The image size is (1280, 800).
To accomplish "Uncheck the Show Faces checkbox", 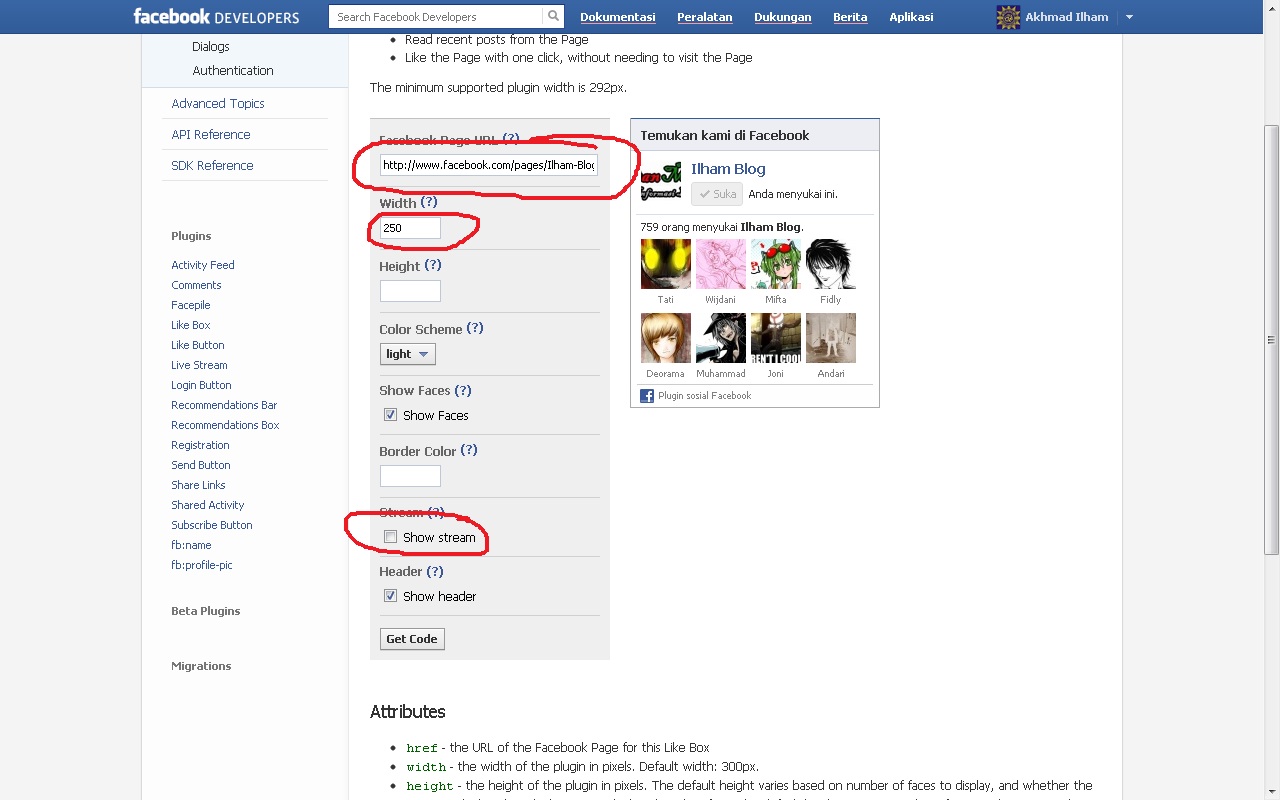I will [390, 414].
